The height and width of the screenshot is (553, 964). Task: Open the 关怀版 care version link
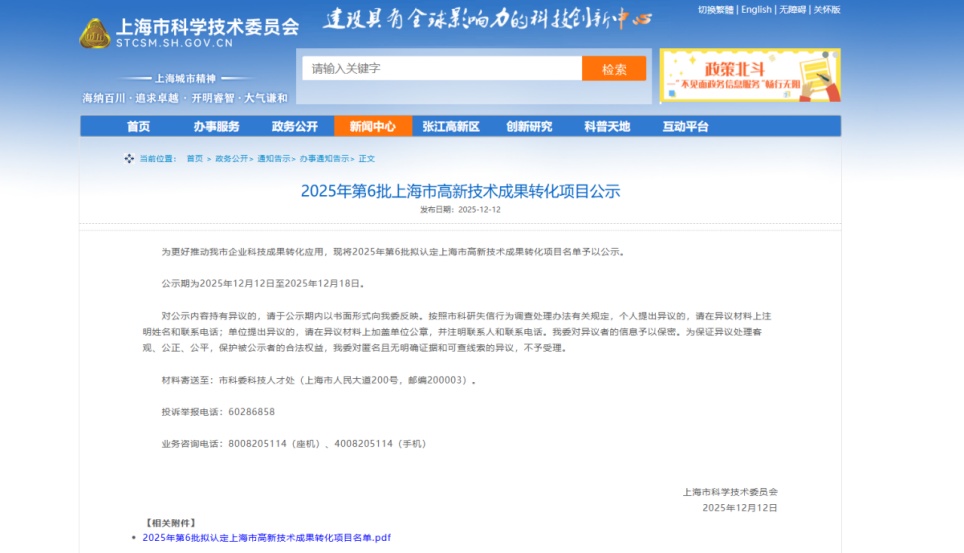[x=827, y=9]
